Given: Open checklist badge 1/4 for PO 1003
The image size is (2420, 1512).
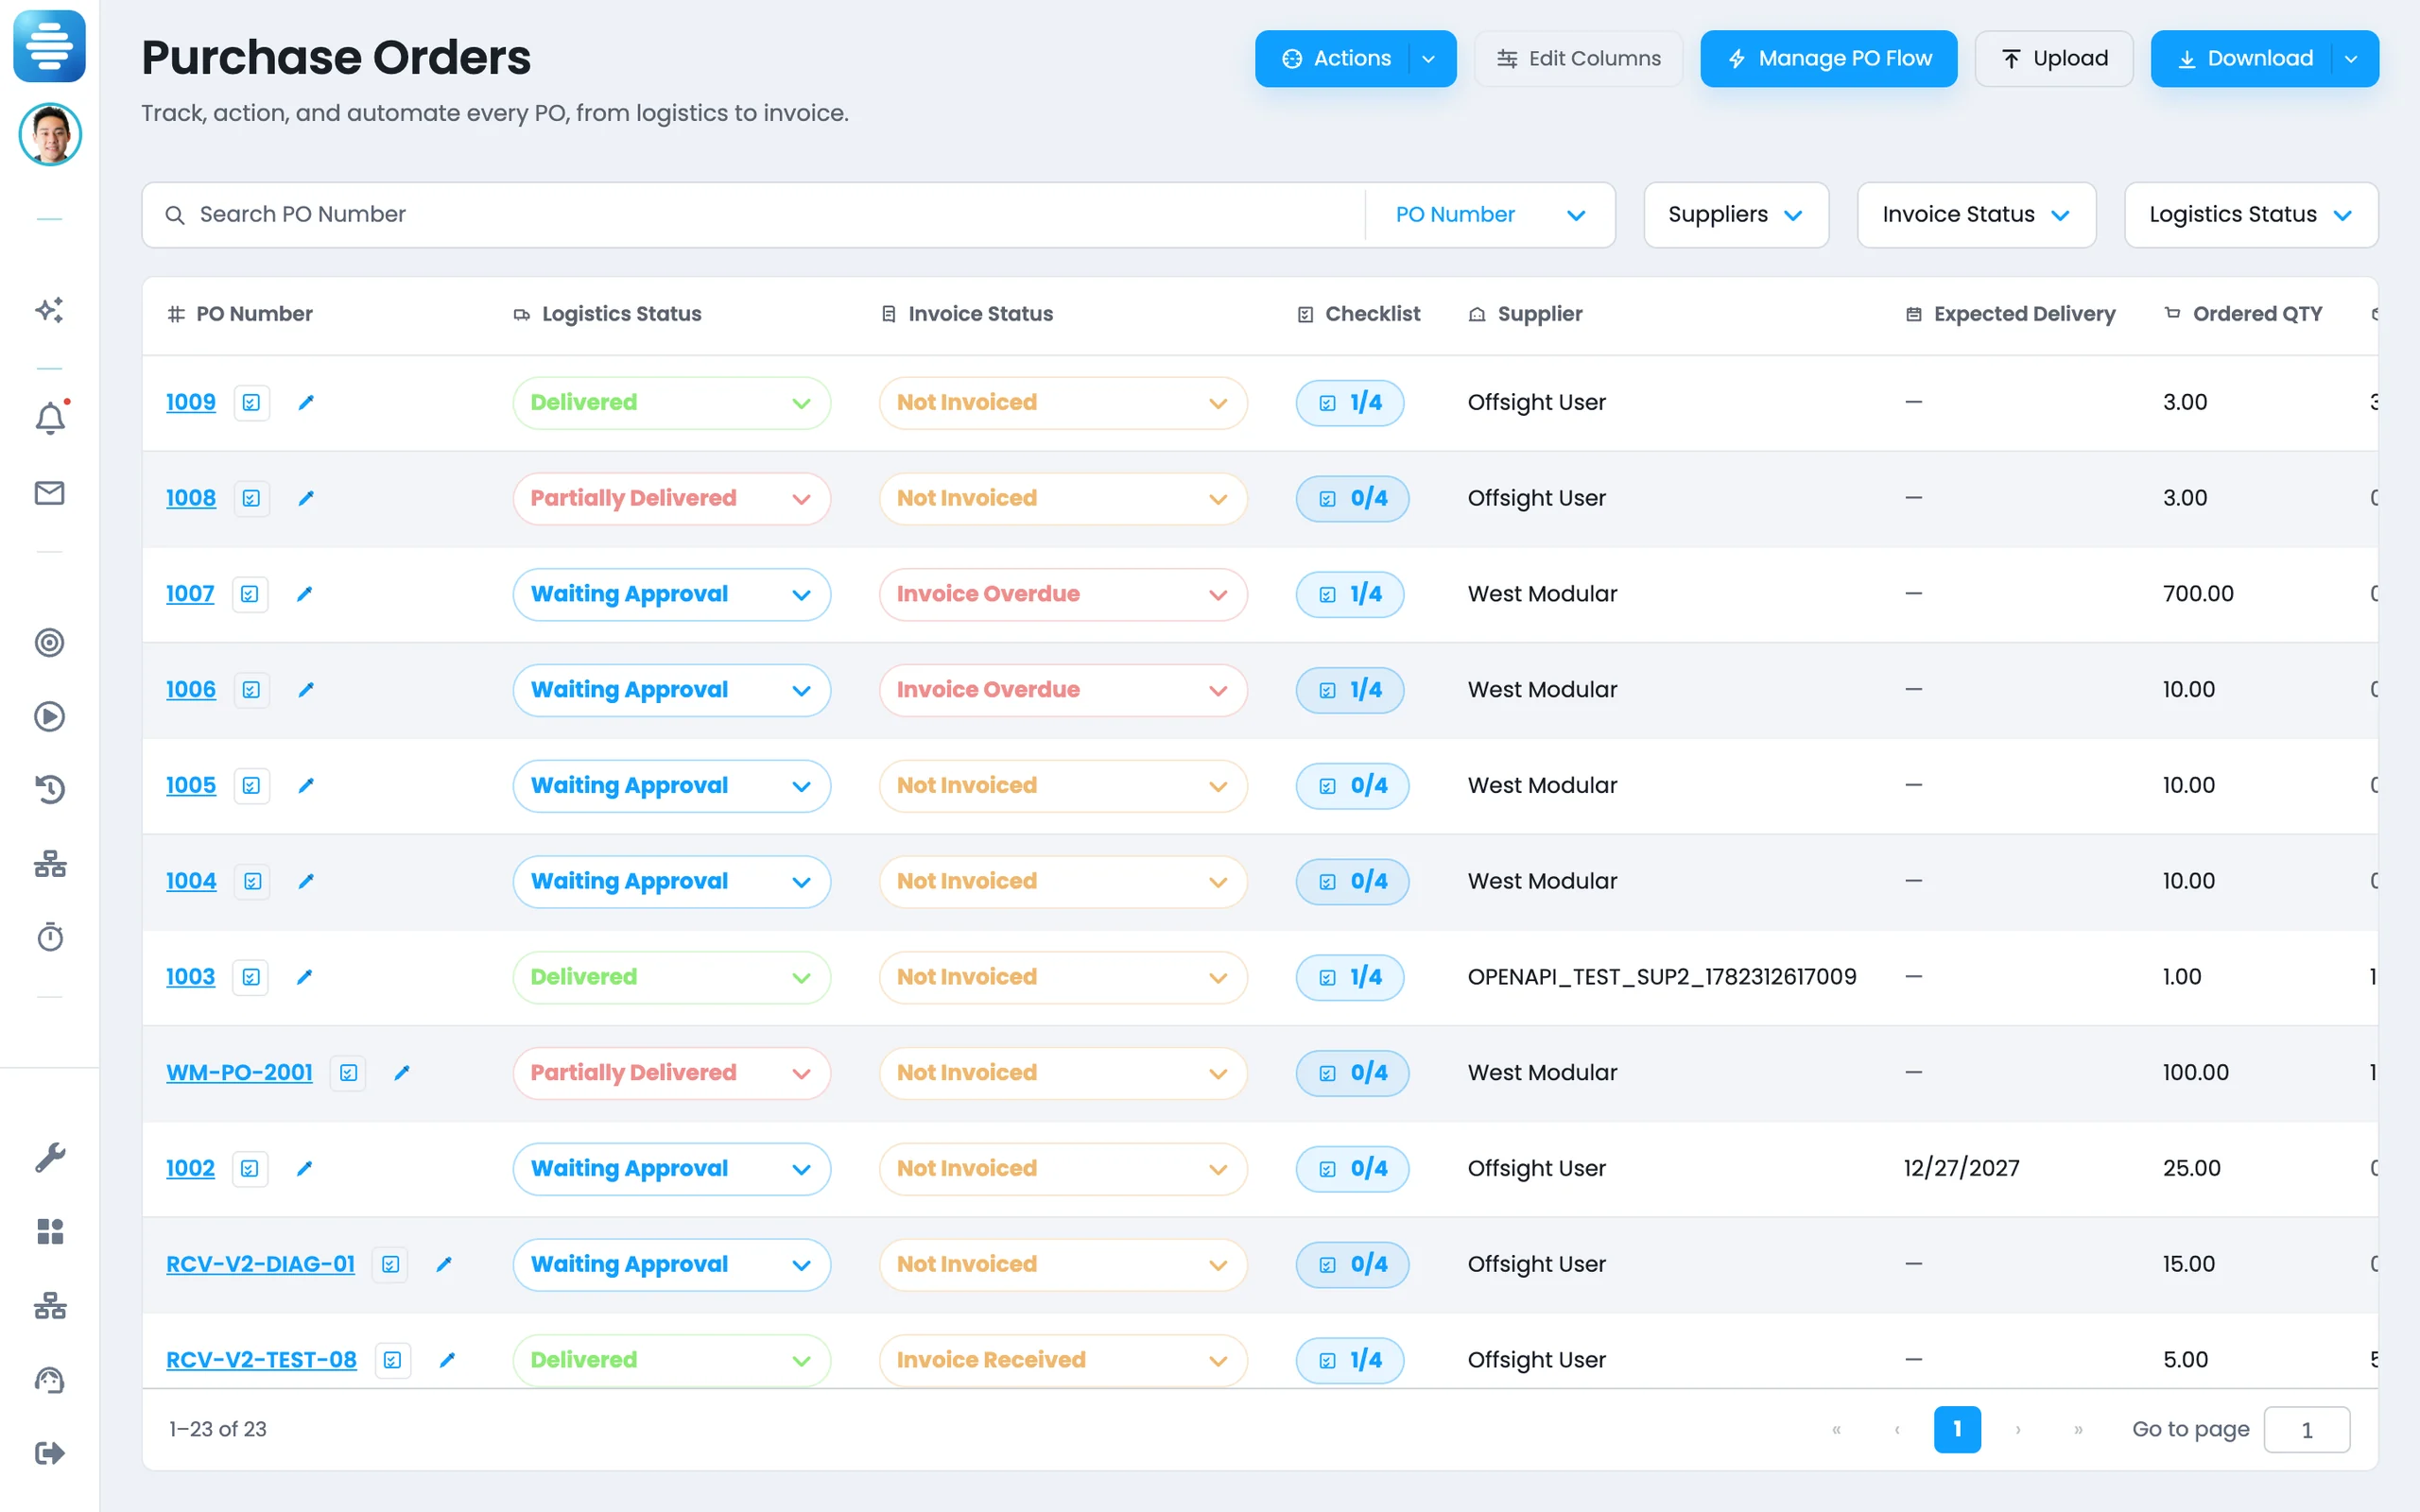Looking at the screenshot, I should coord(1350,977).
